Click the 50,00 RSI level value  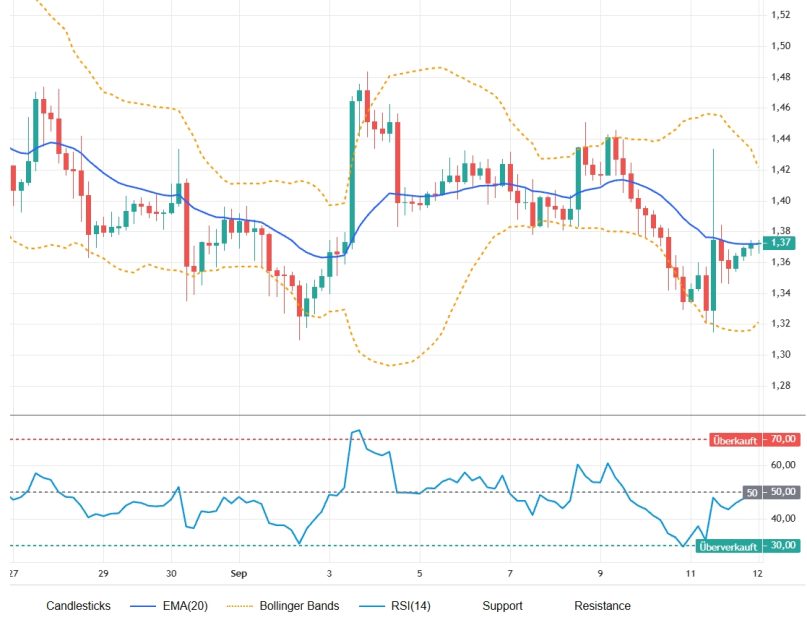click(x=782, y=492)
